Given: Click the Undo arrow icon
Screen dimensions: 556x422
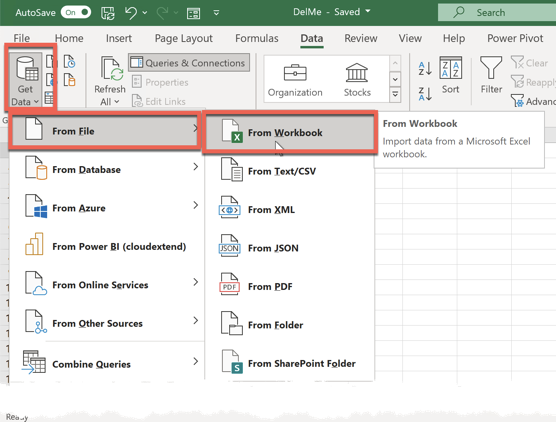Looking at the screenshot, I should pos(131,13).
